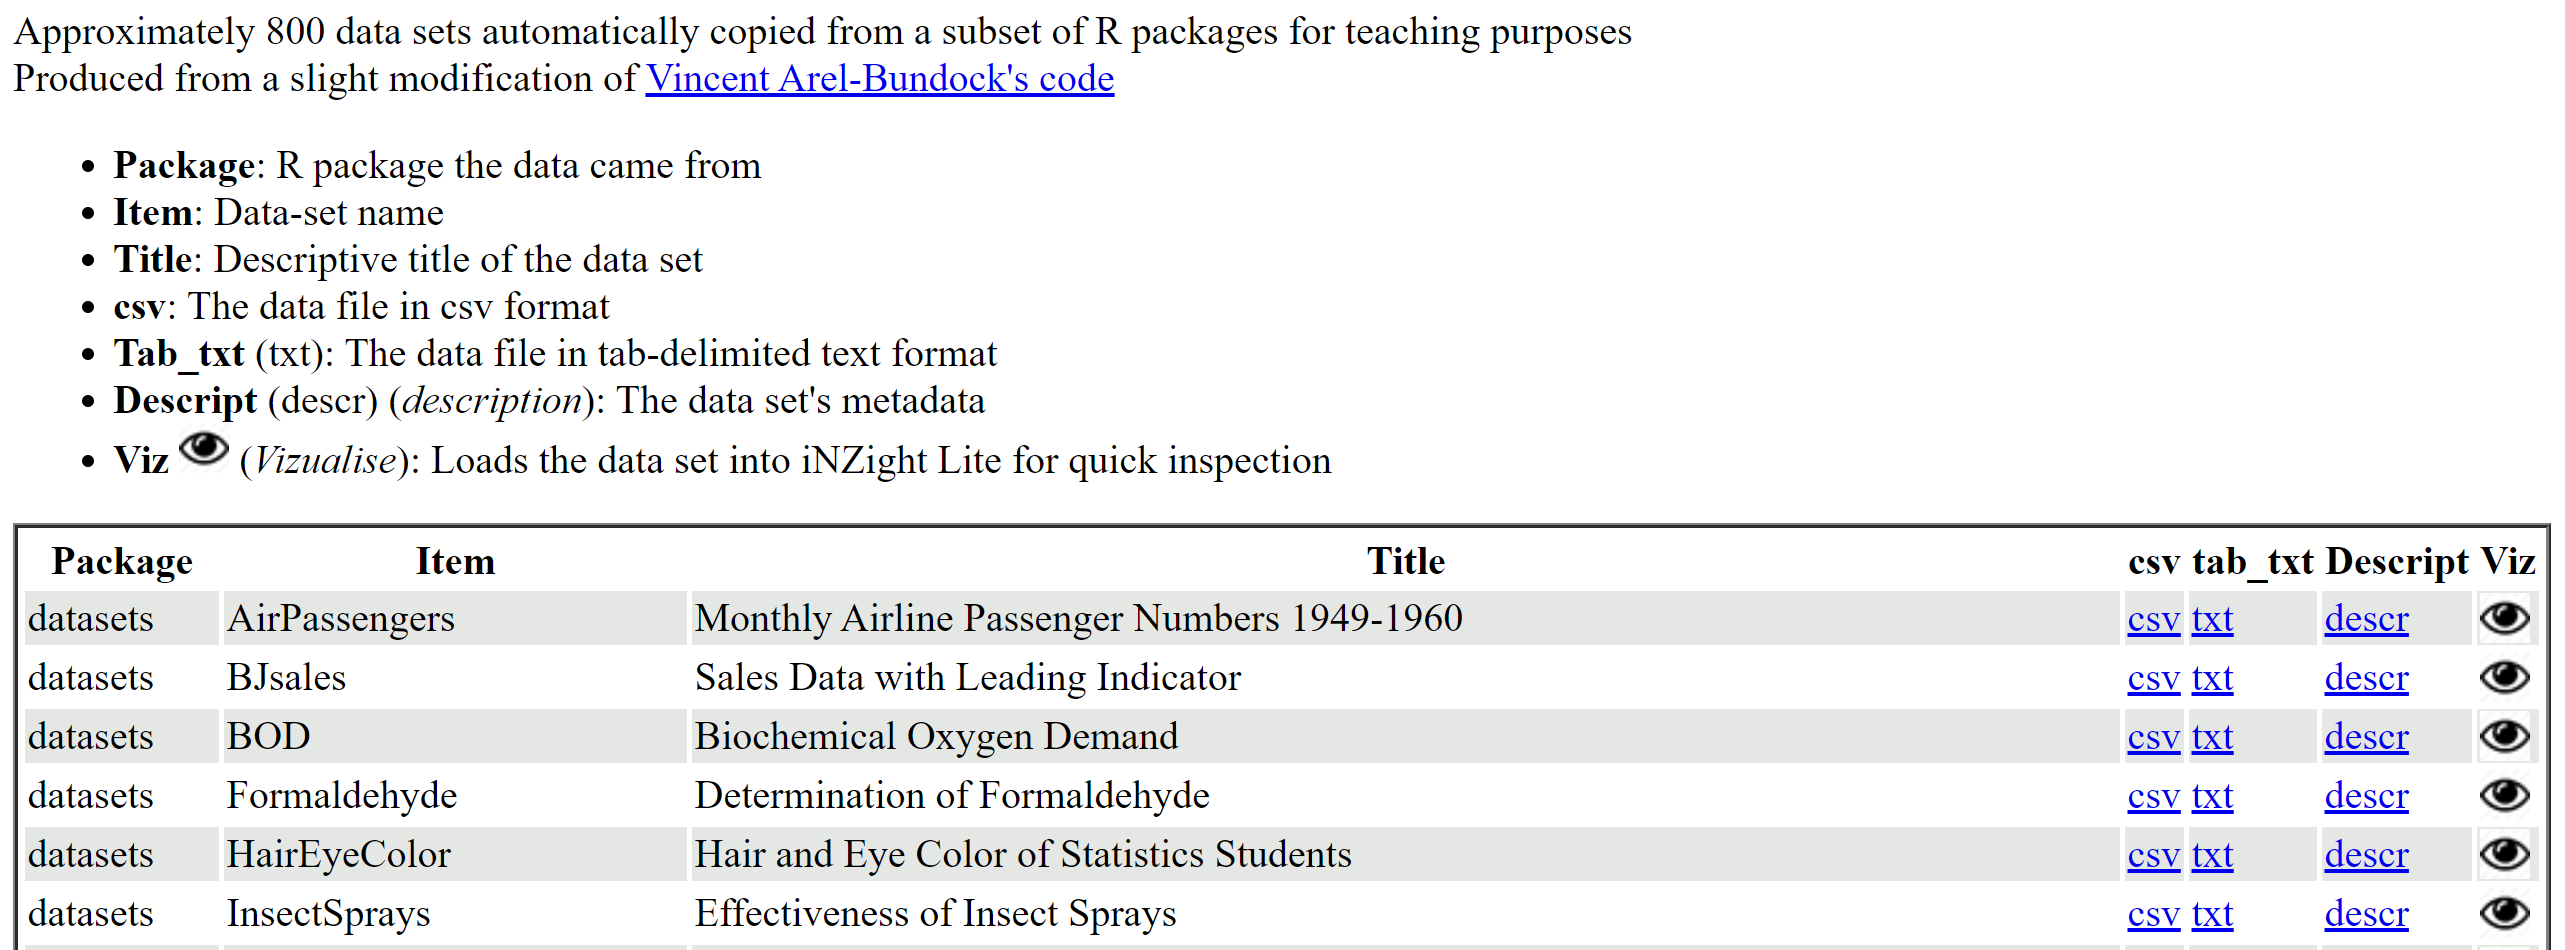This screenshot has width=2565, height=950.
Task: Open the descr link for BOD
Action: (2366, 737)
